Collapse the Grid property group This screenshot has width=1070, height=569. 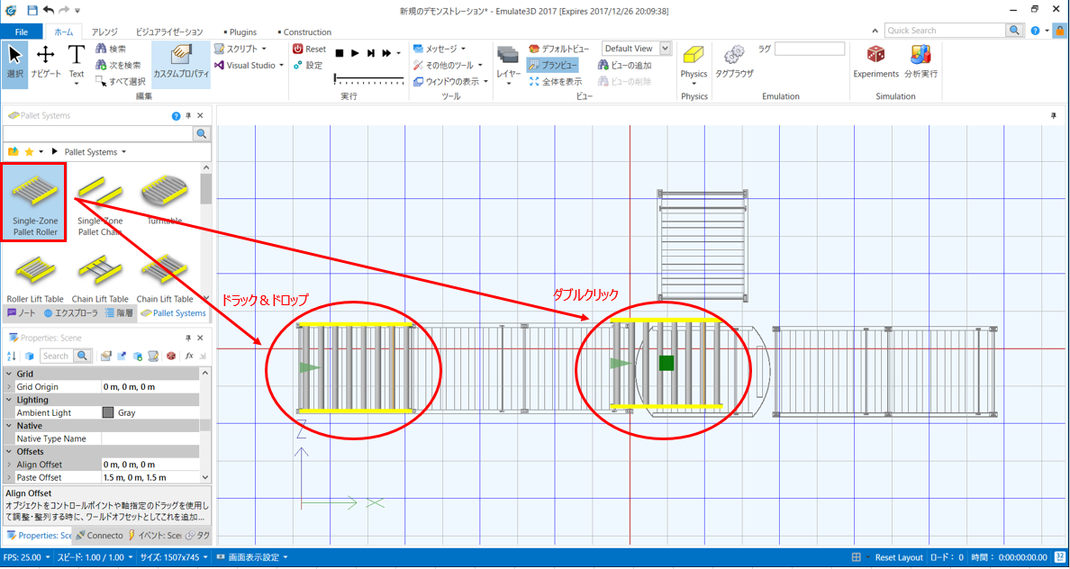9,374
